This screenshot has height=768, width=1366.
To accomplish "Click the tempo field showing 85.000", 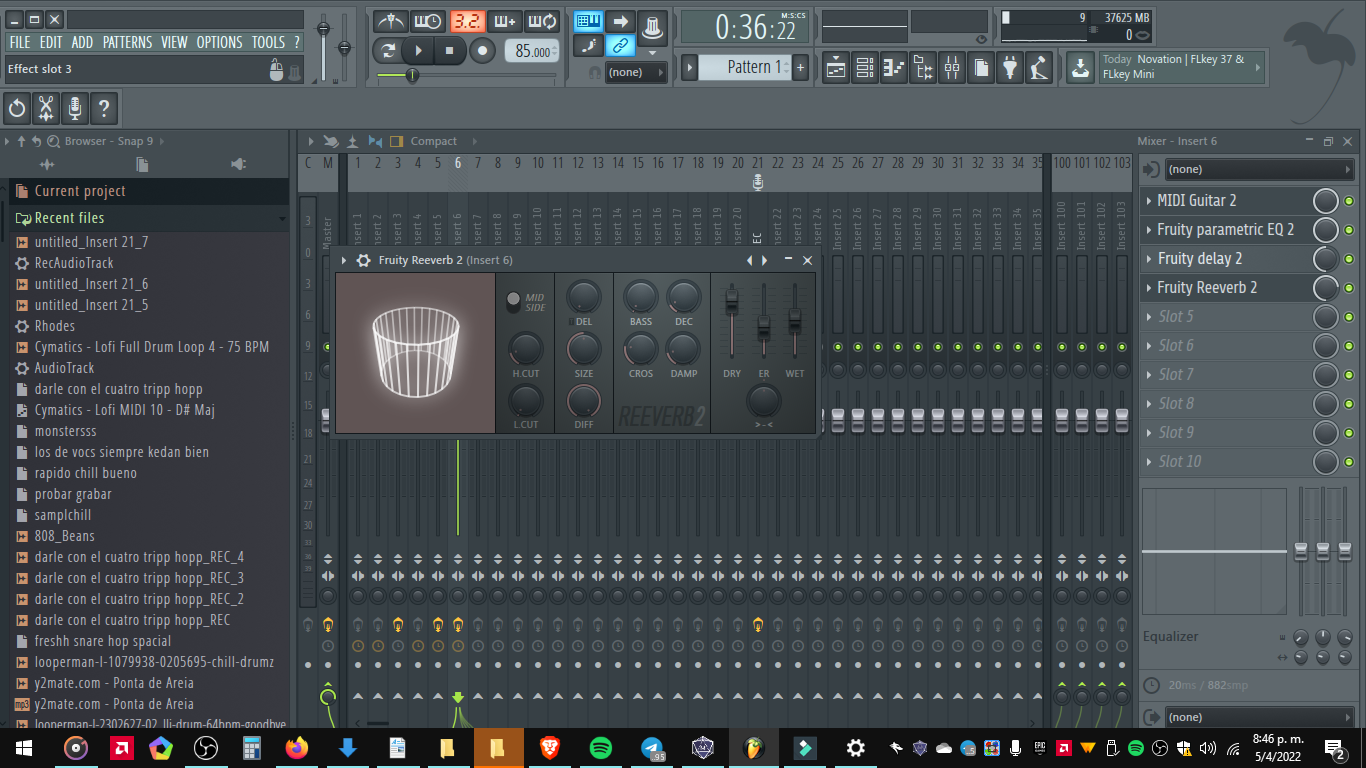I will tap(531, 51).
